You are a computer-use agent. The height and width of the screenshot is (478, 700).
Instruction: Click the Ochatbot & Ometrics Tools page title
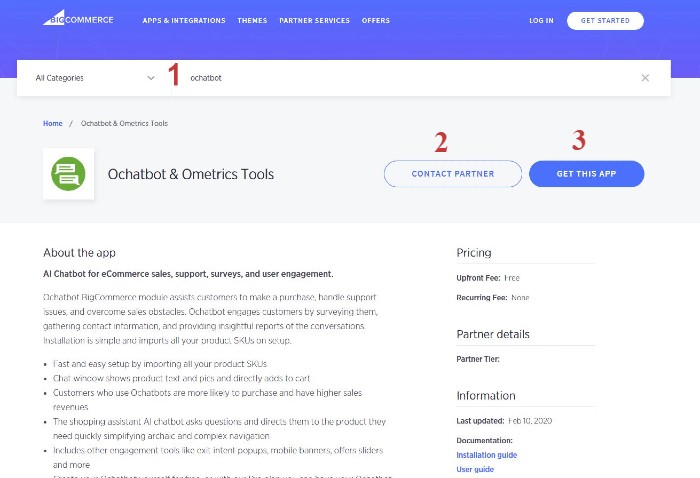(x=191, y=174)
